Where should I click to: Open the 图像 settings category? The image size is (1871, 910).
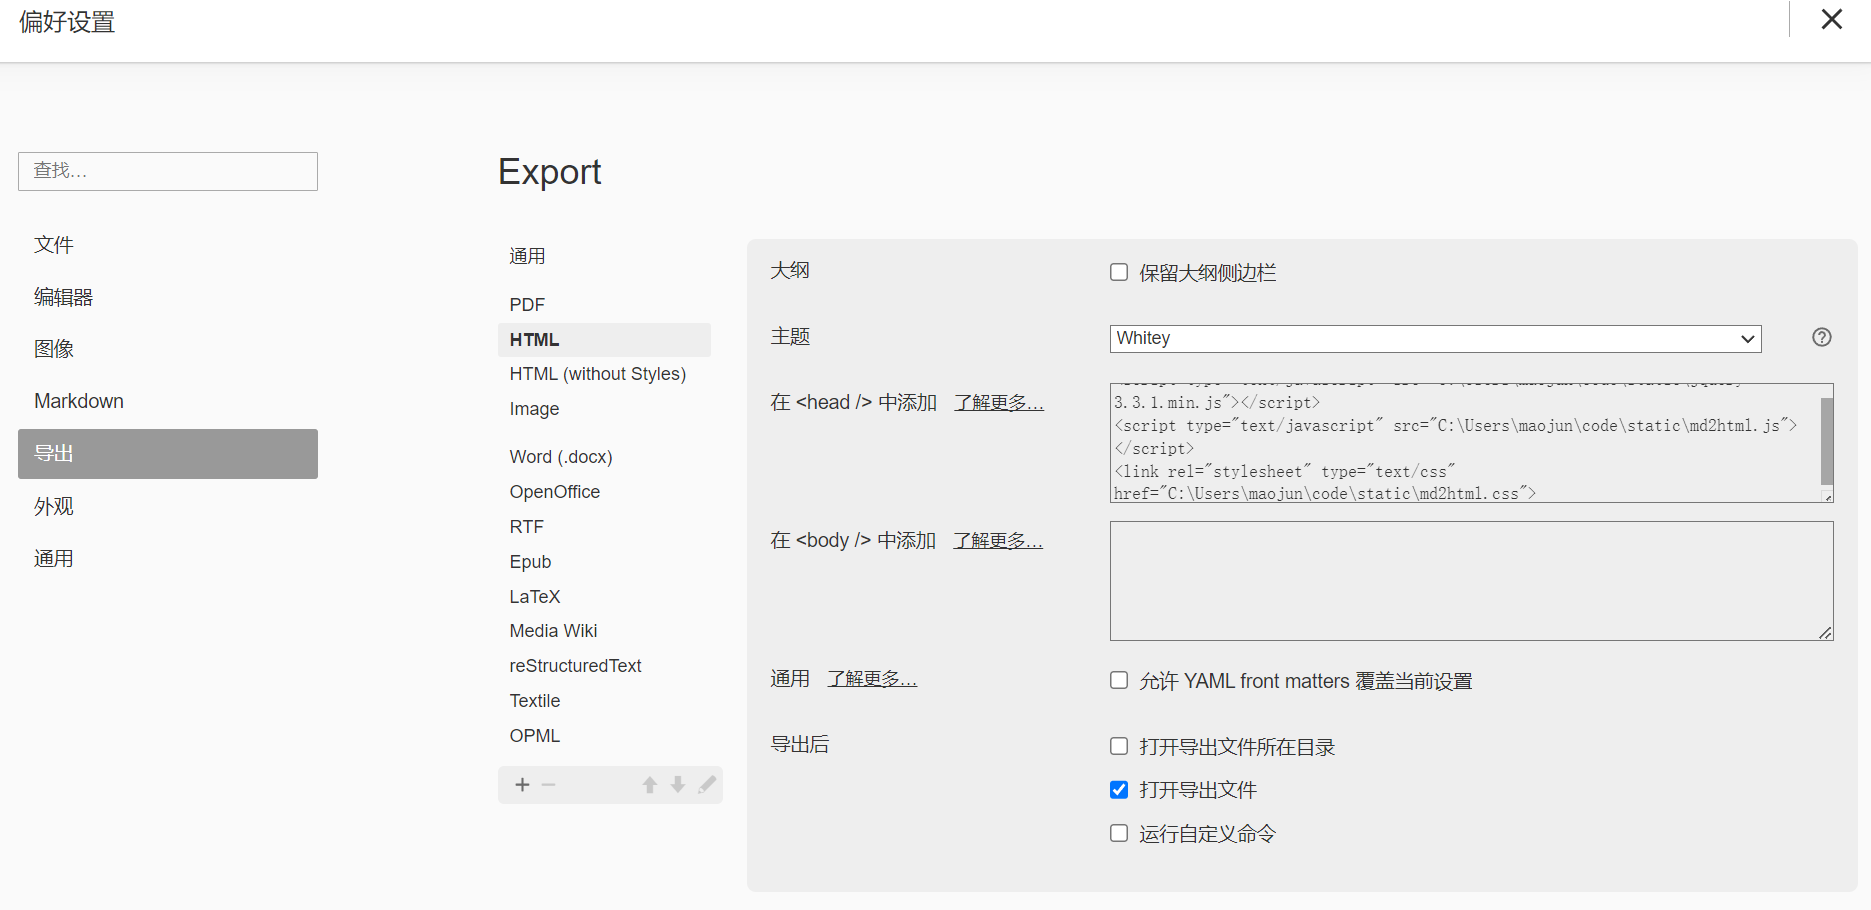168,349
